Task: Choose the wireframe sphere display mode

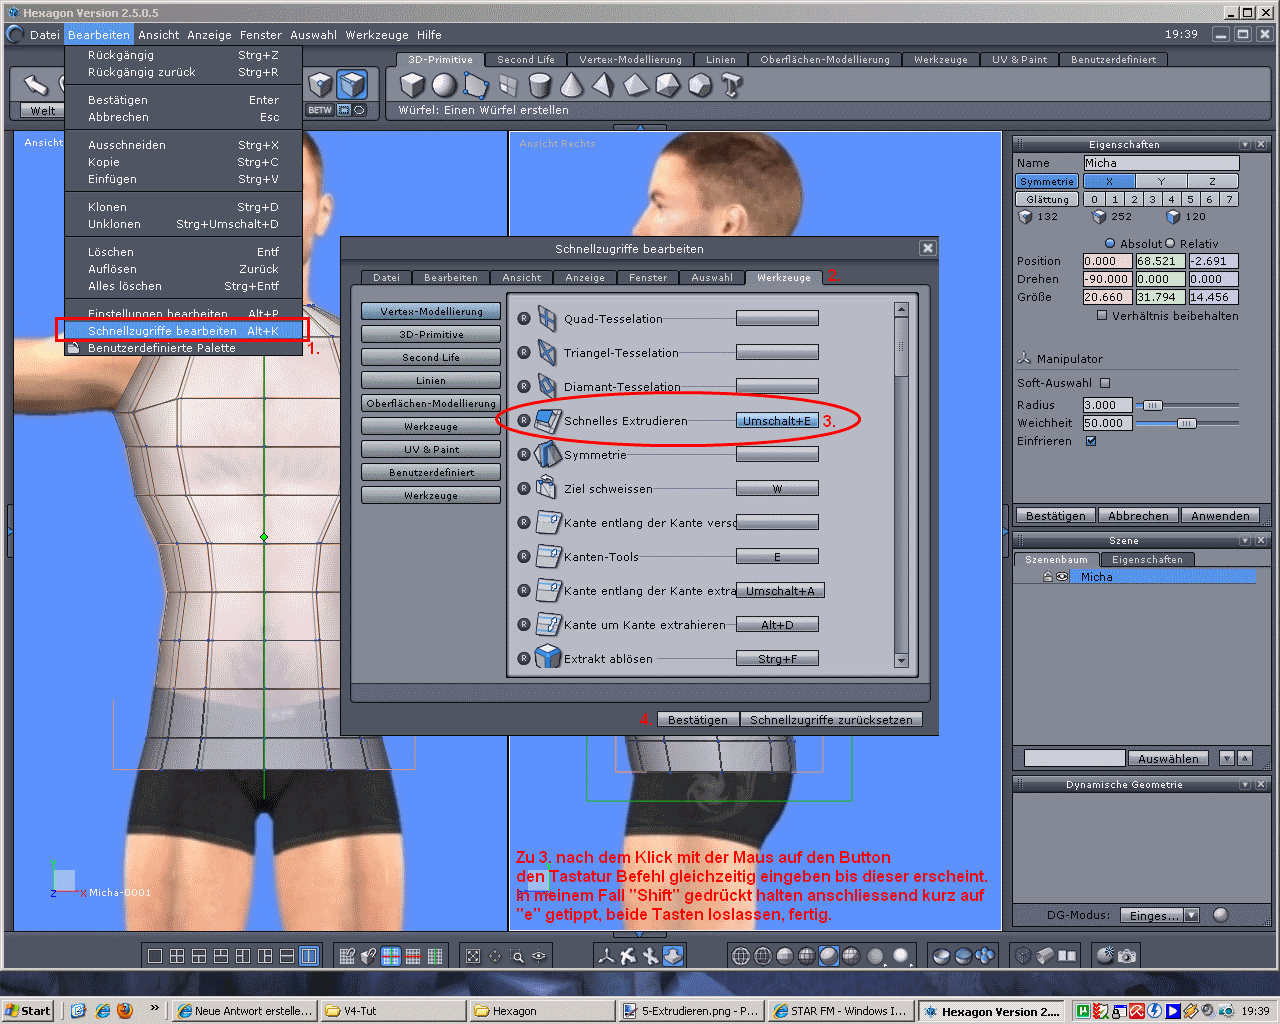Action: pos(741,956)
